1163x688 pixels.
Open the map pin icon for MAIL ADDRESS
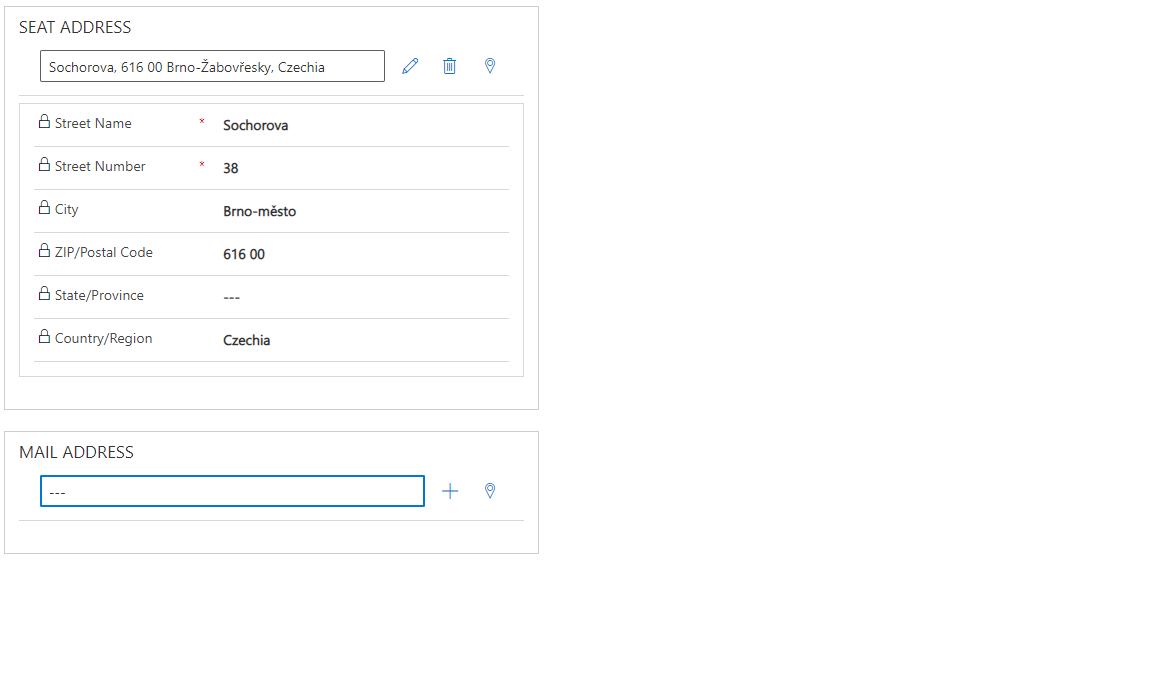point(490,490)
